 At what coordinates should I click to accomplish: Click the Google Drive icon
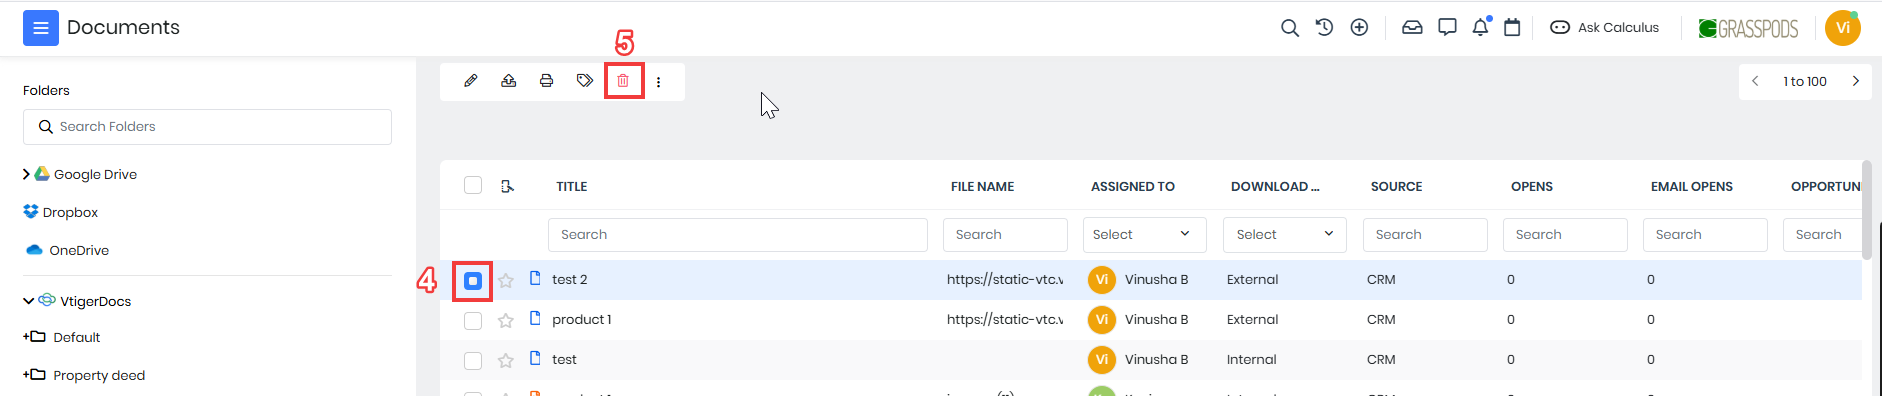click(42, 174)
